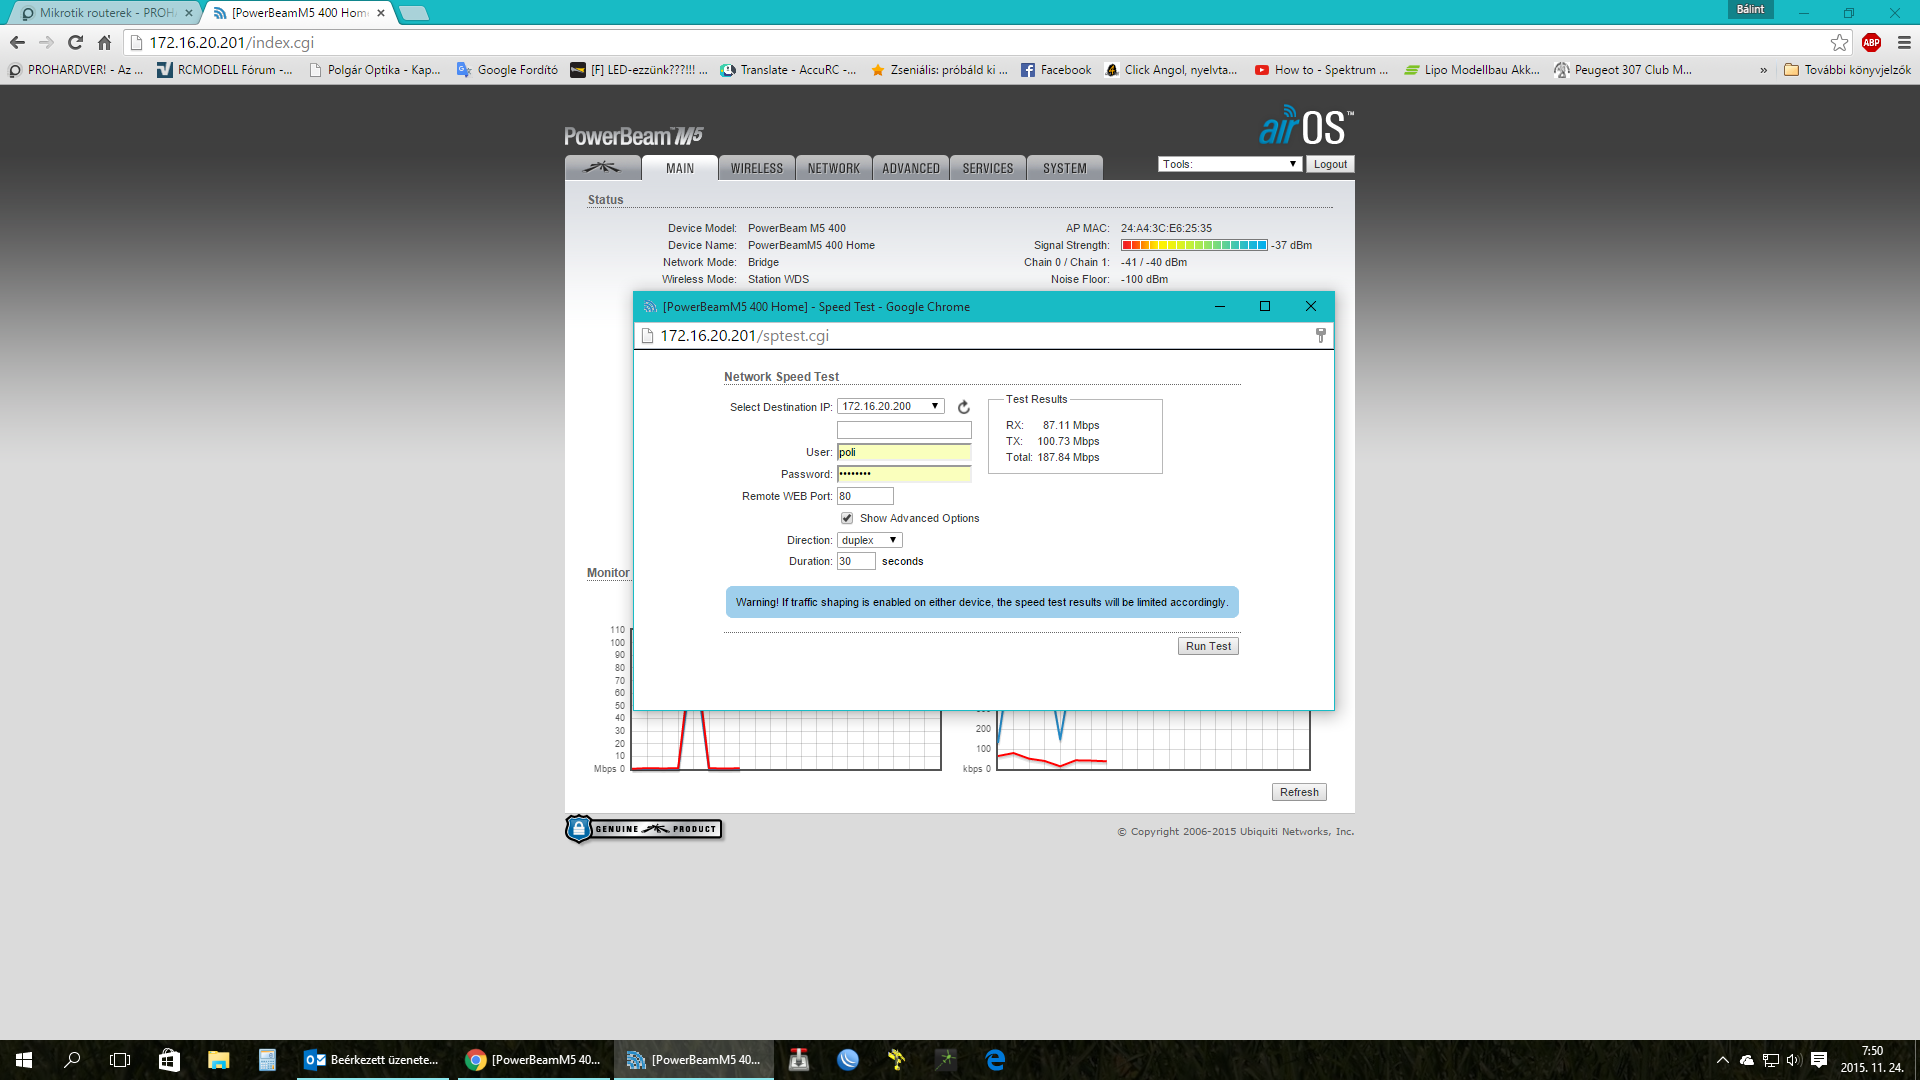Click the Bálint profile button
The width and height of the screenshot is (1920, 1080).
coord(1750,9)
